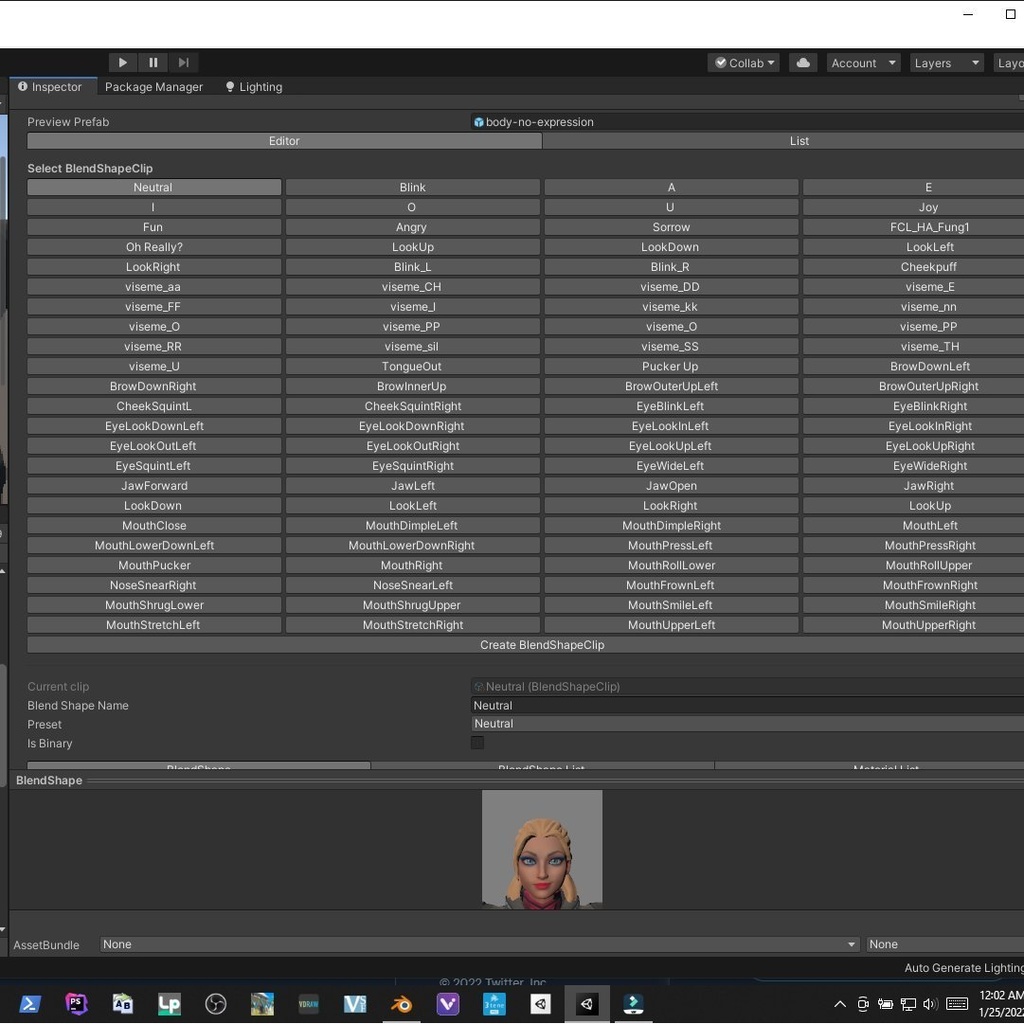The image size is (1024, 1024).
Task: Click the Auto Generate Lighting status text
Action: tap(964, 968)
